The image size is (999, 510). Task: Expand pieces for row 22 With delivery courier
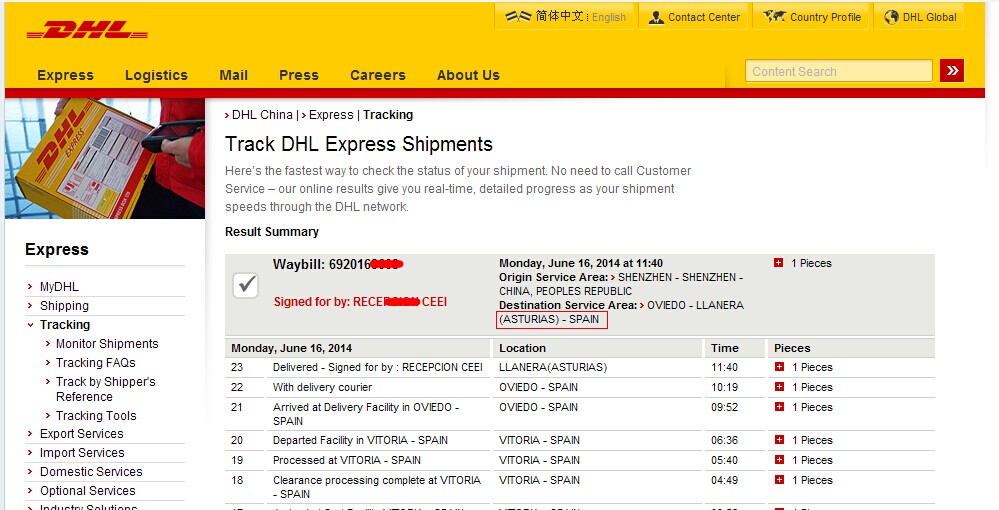click(x=779, y=386)
